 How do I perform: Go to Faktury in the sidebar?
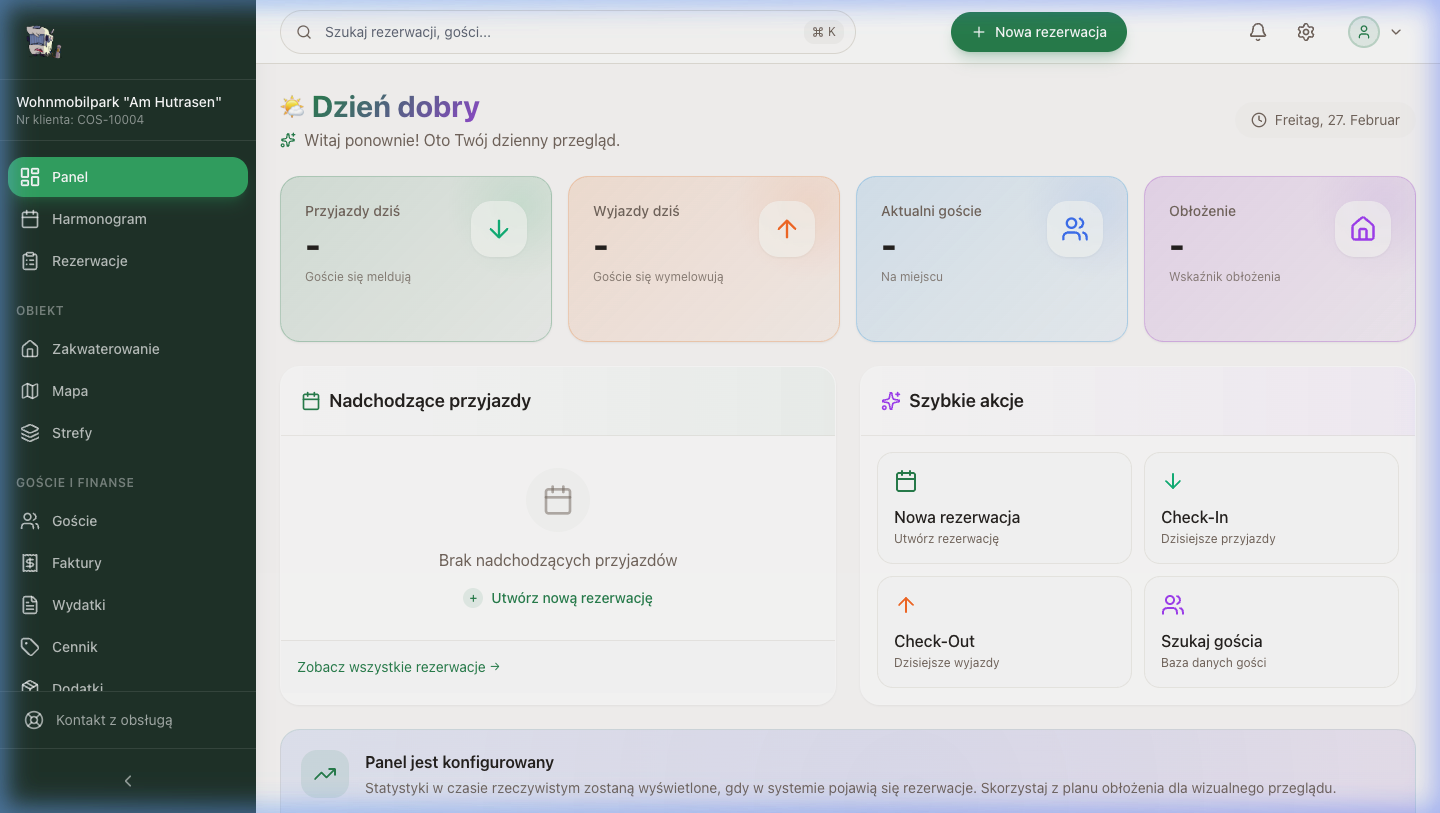77,563
